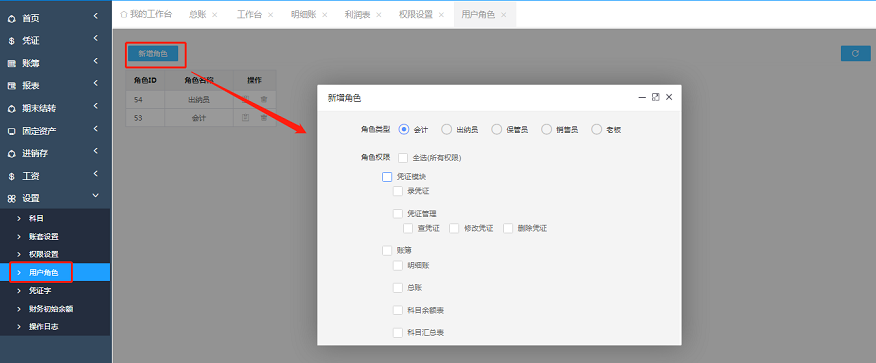Click the refresh icon button at top right
The width and height of the screenshot is (876, 363).
click(855, 54)
